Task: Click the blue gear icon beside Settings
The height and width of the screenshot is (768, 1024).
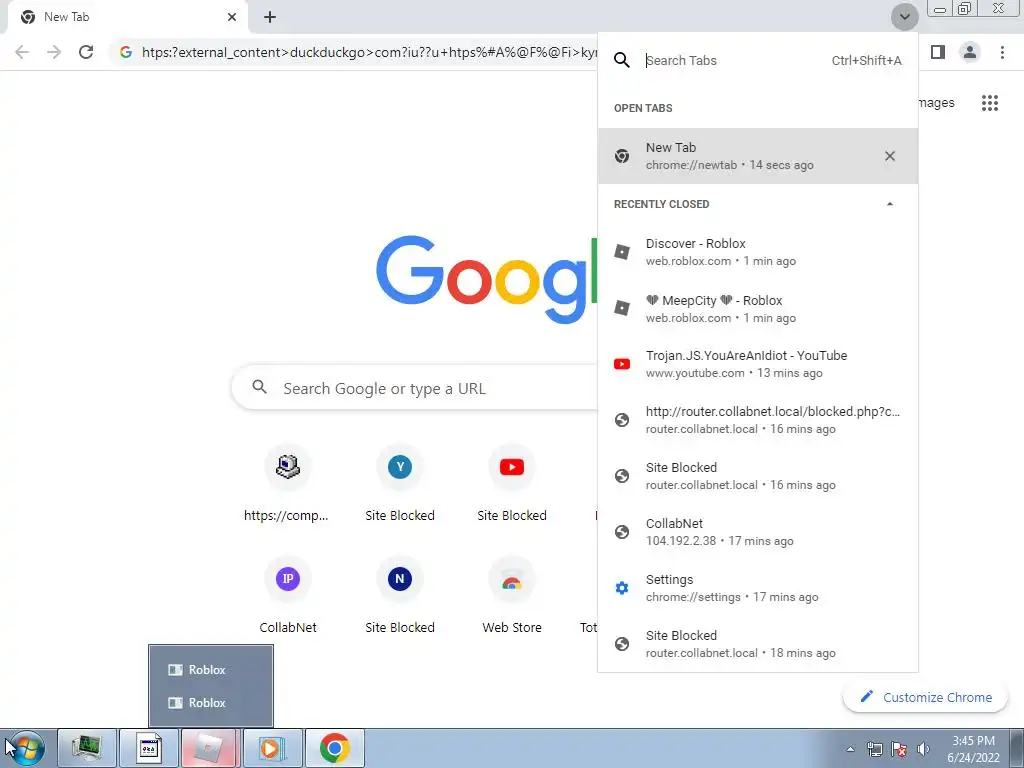Action: pos(622,588)
